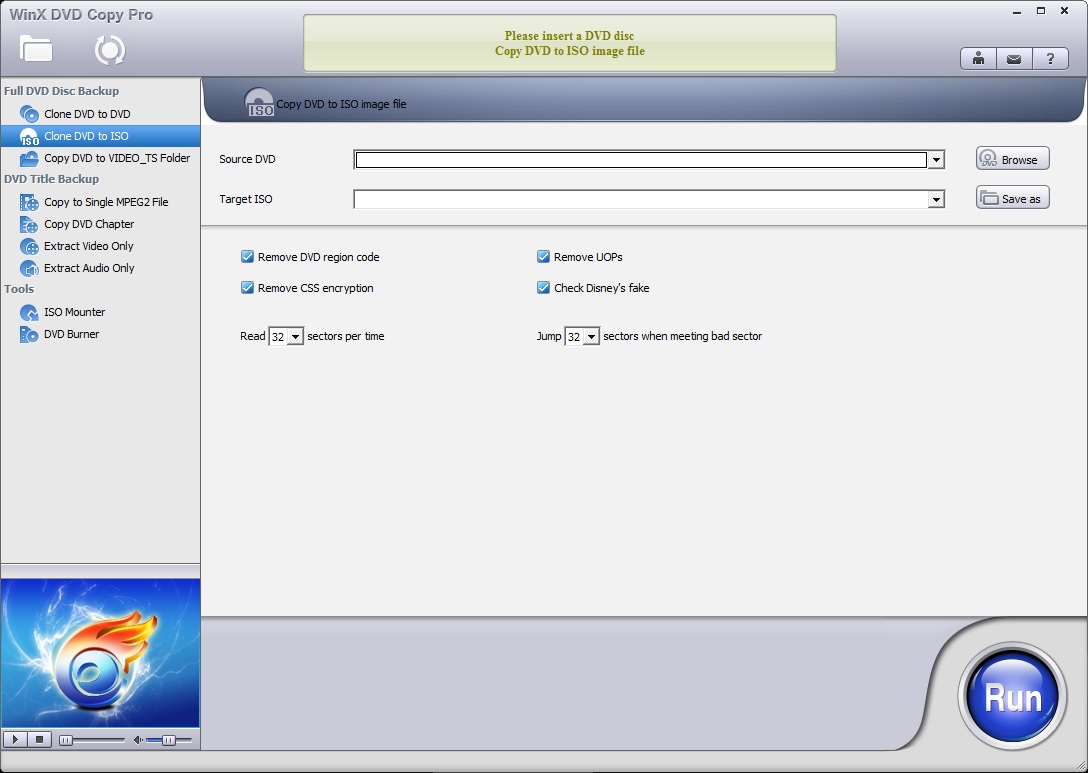This screenshot has height=773, width=1088.
Task: Click the "Copy DVD to ISO image file" panel title
Action: point(341,104)
